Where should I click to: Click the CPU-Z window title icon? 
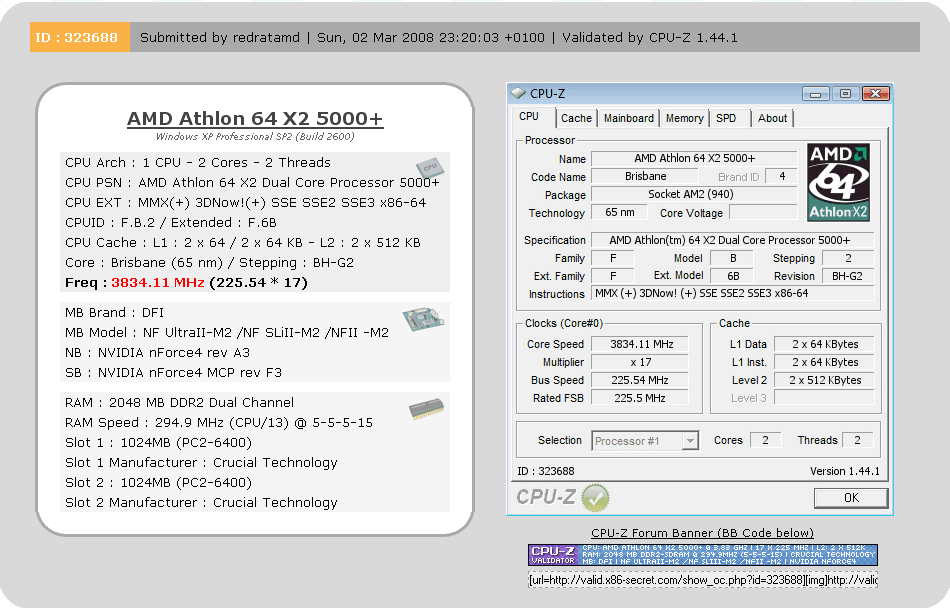[518, 93]
